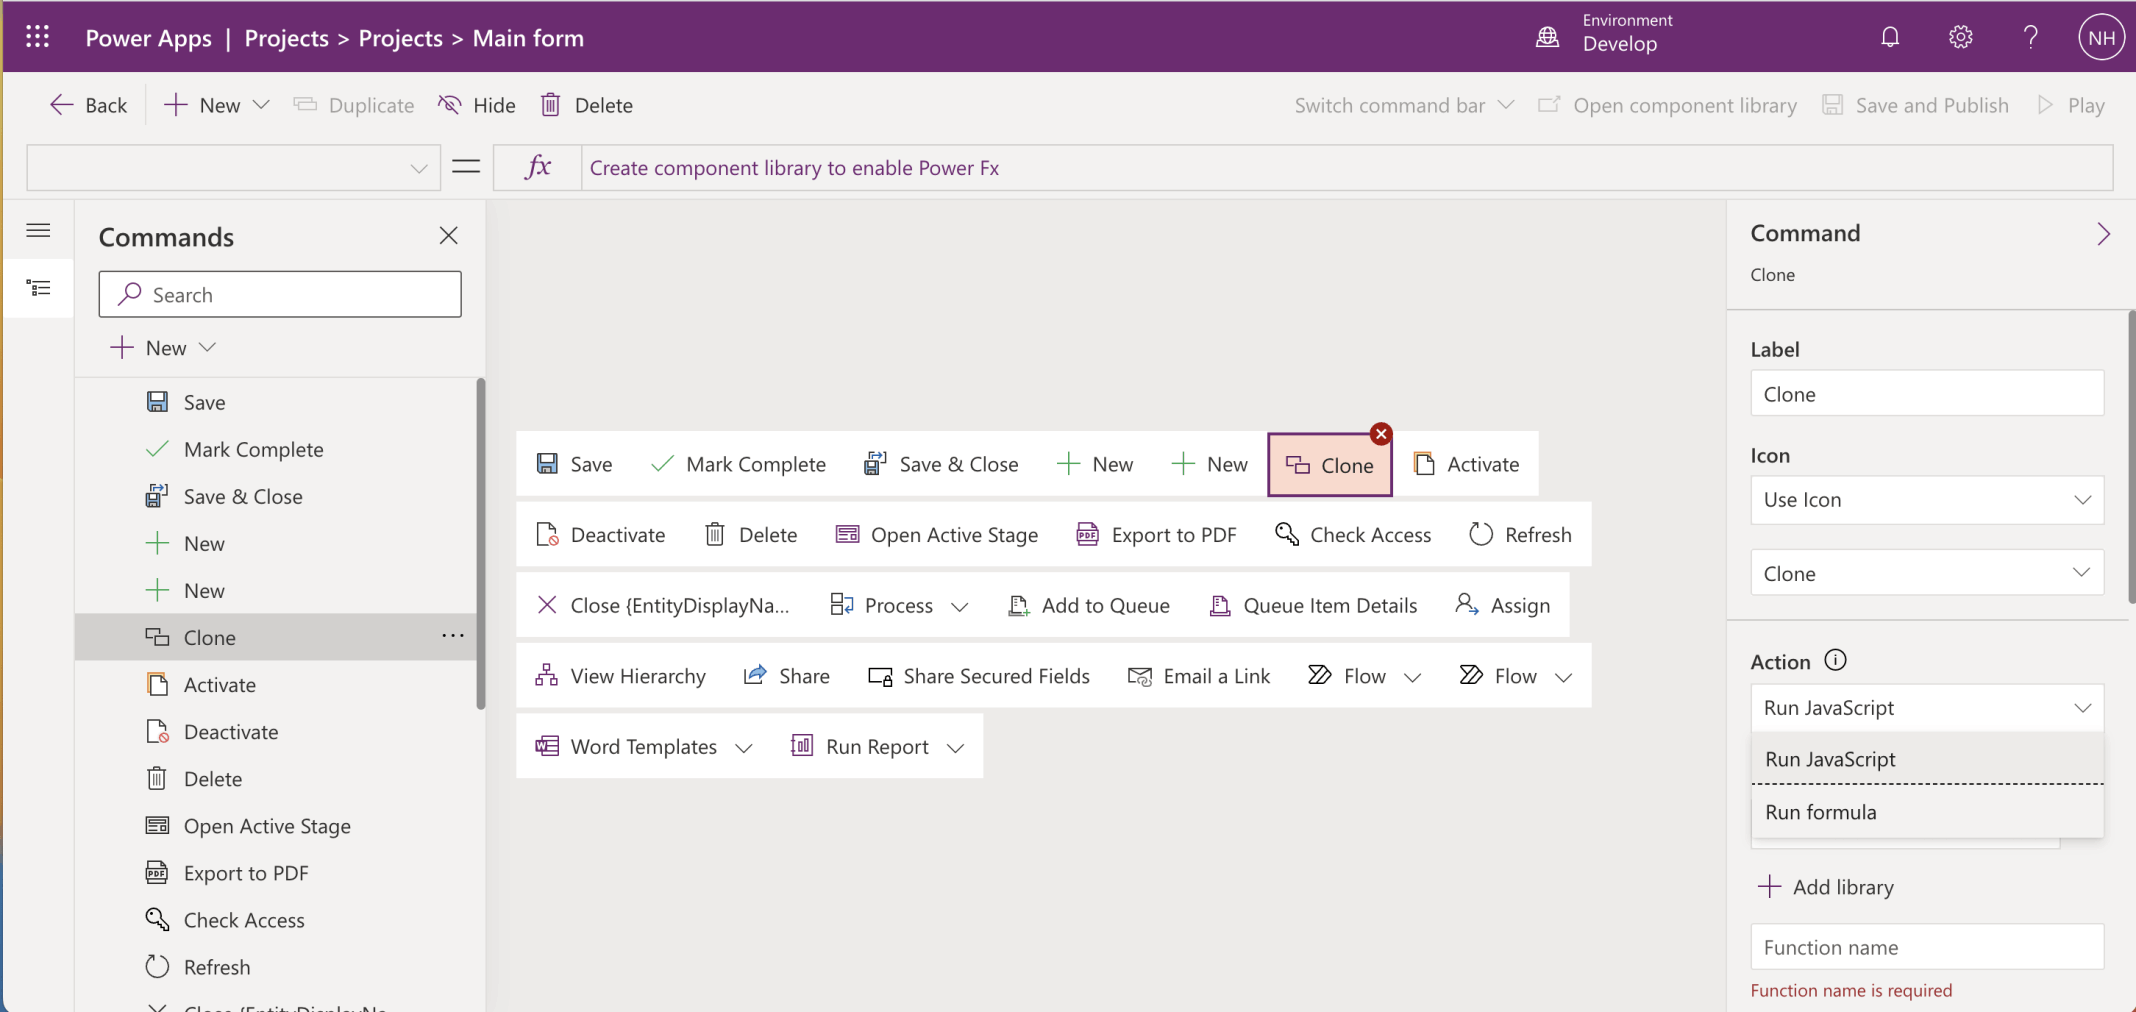Open settings gear in header
Screen dimensions: 2136x1012
[1960, 37]
